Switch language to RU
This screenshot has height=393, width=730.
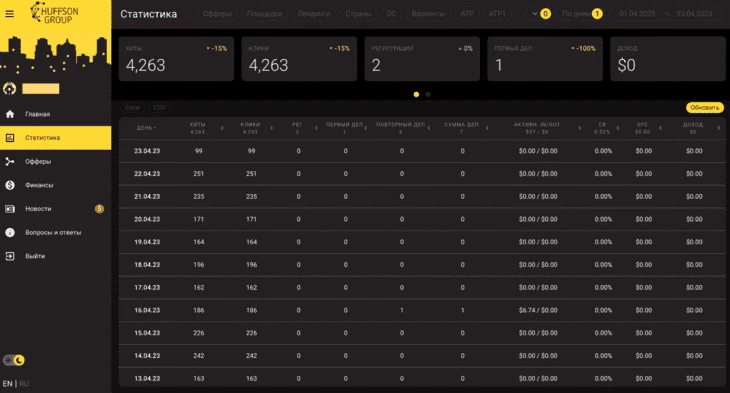[24, 384]
